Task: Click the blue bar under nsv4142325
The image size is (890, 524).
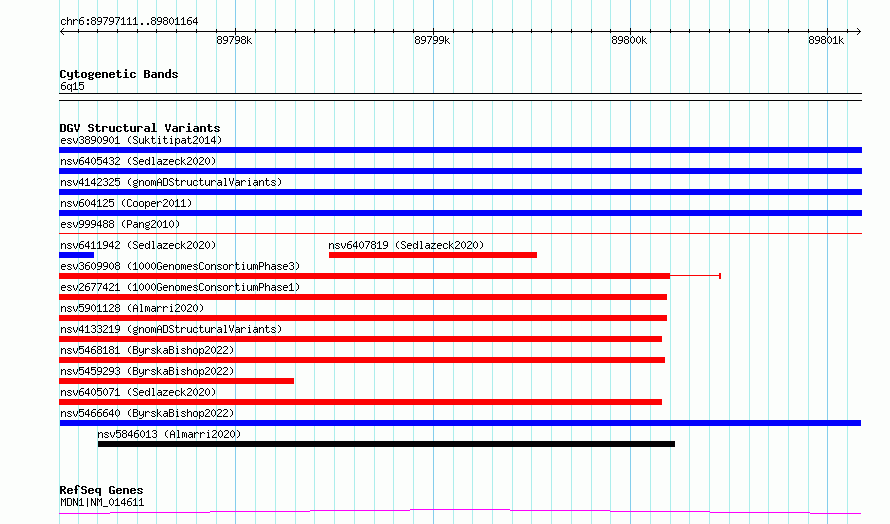Action: (x=460, y=192)
